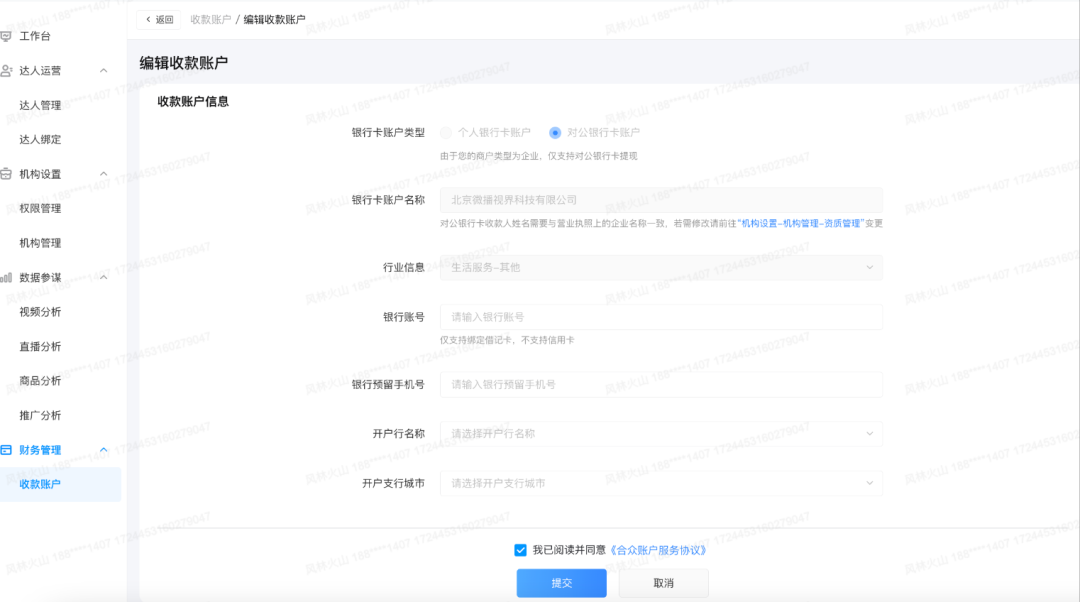Click the 工作台 workbench icon in sidebar
The height and width of the screenshot is (602, 1080).
[7, 36]
